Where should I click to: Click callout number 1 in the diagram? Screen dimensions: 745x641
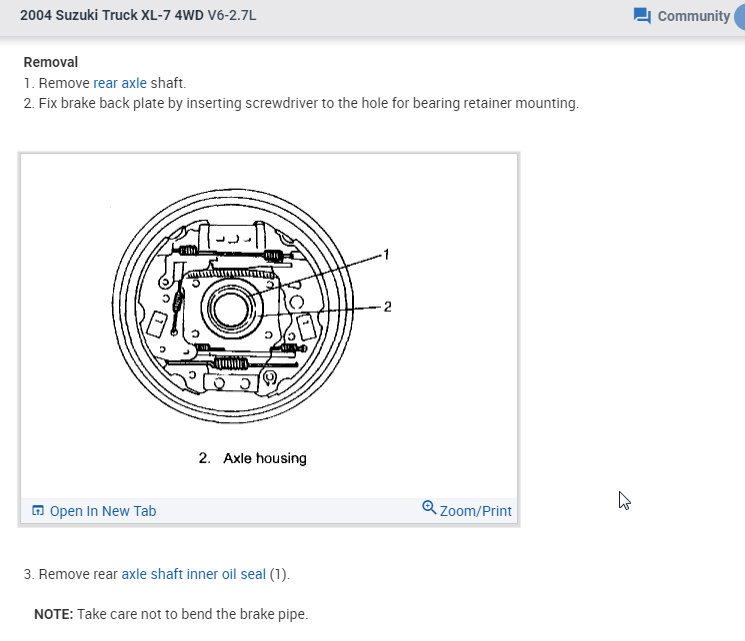point(386,255)
